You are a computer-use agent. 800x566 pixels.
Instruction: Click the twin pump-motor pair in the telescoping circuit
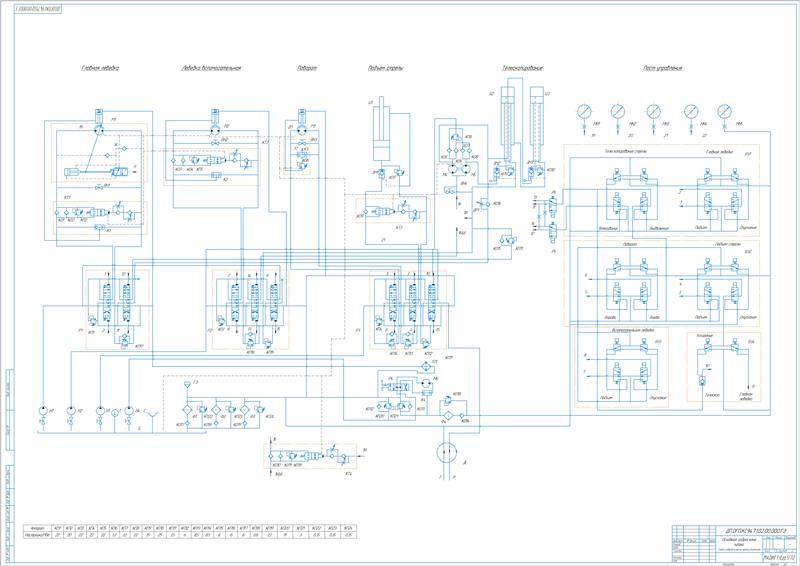coord(460,168)
